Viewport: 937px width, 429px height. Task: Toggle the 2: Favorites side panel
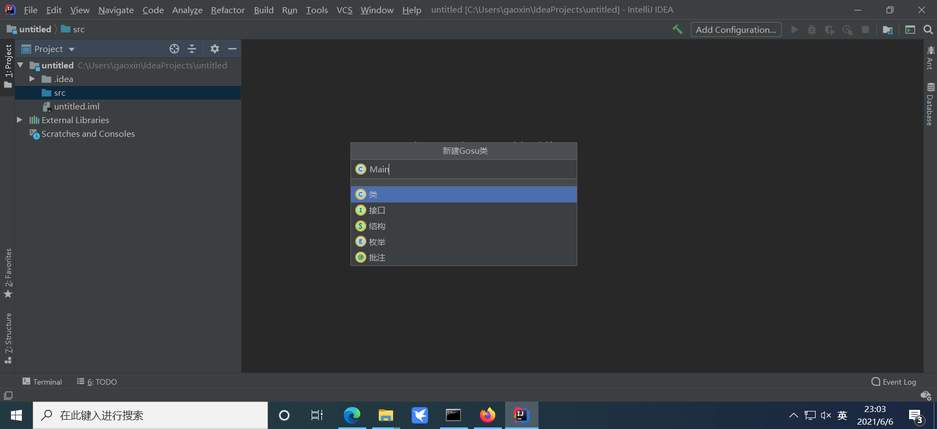[8, 273]
